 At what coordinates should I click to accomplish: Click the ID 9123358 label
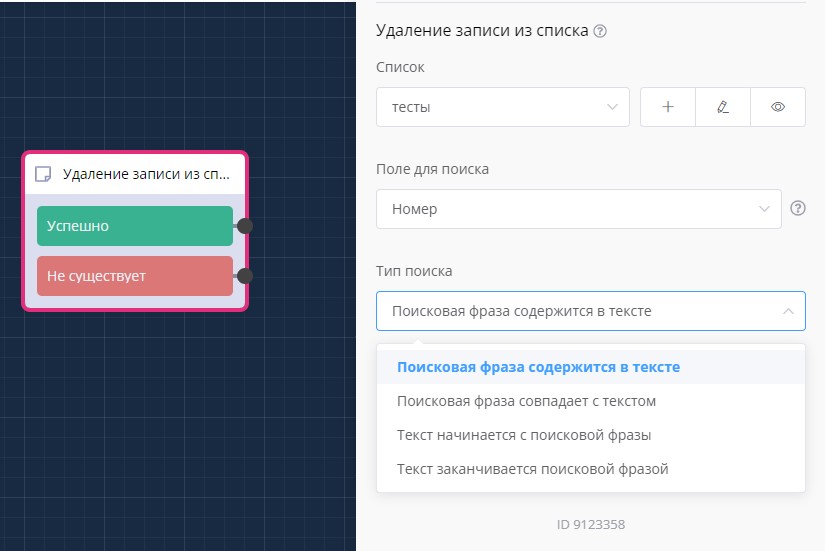coord(590,524)
